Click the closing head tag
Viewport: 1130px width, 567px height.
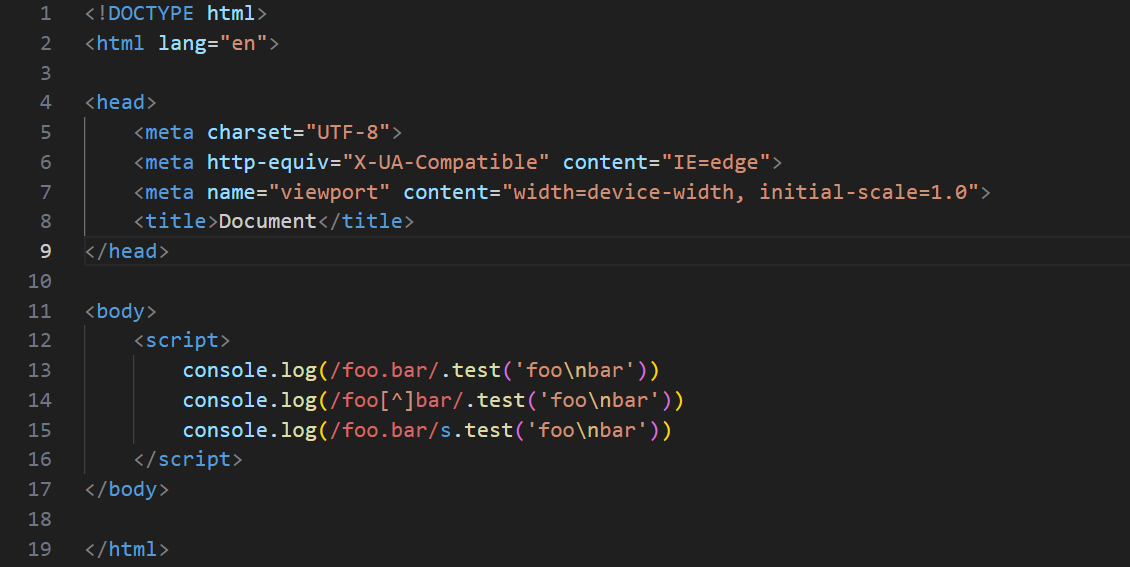[127, 251]
